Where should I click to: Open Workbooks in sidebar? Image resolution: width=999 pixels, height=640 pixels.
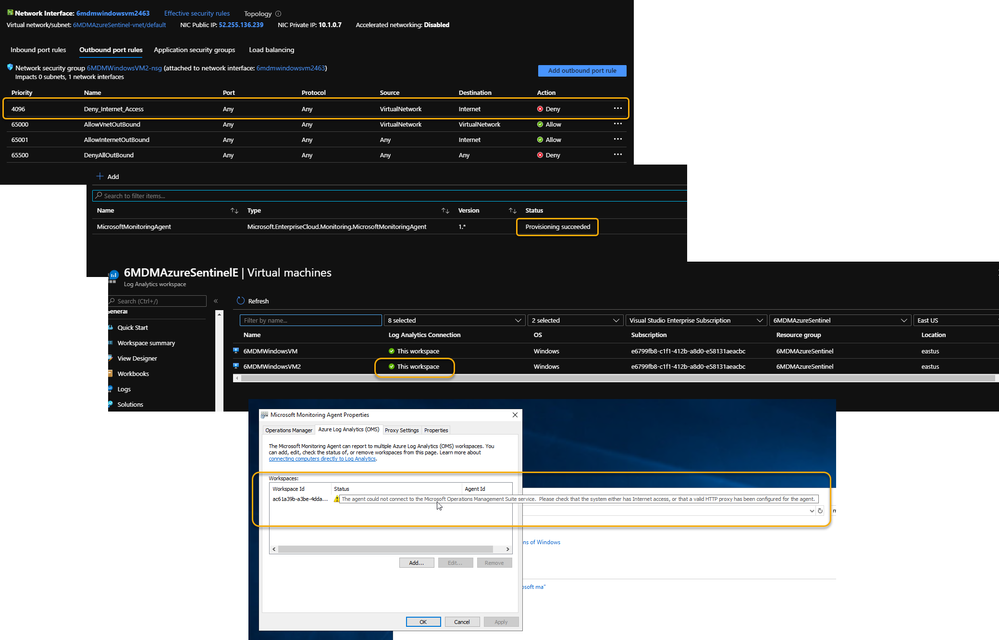coord(133,374)
